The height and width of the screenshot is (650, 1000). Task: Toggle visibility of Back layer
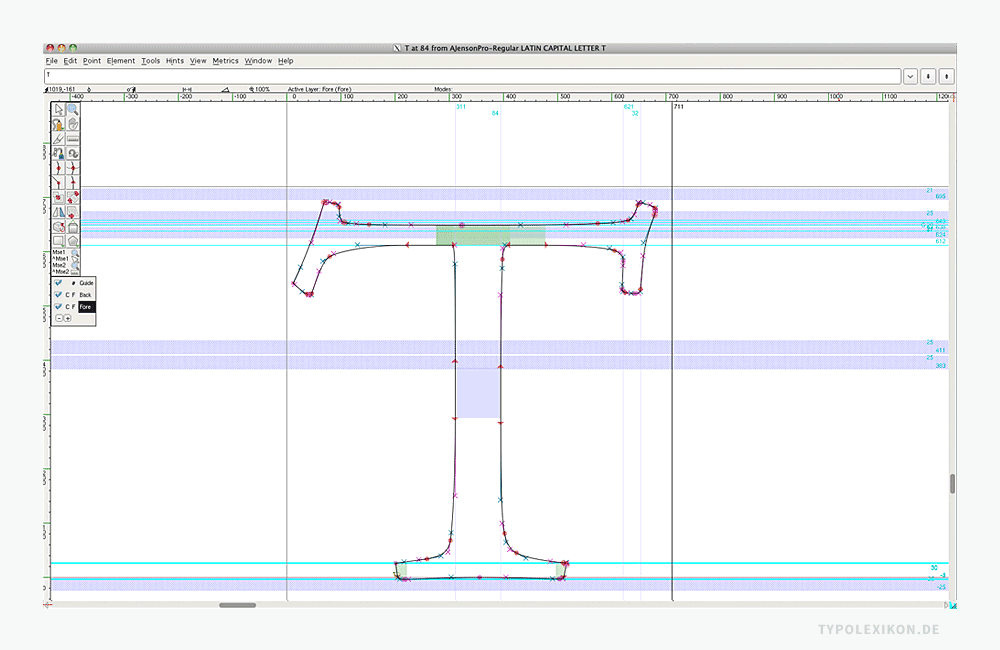(58, 295)
